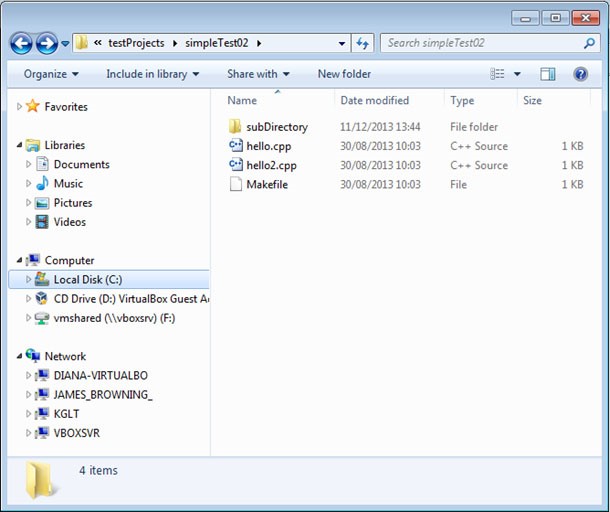610x512 pixels.
Task: Open the Share with dropdown
Action: [258, 74]
